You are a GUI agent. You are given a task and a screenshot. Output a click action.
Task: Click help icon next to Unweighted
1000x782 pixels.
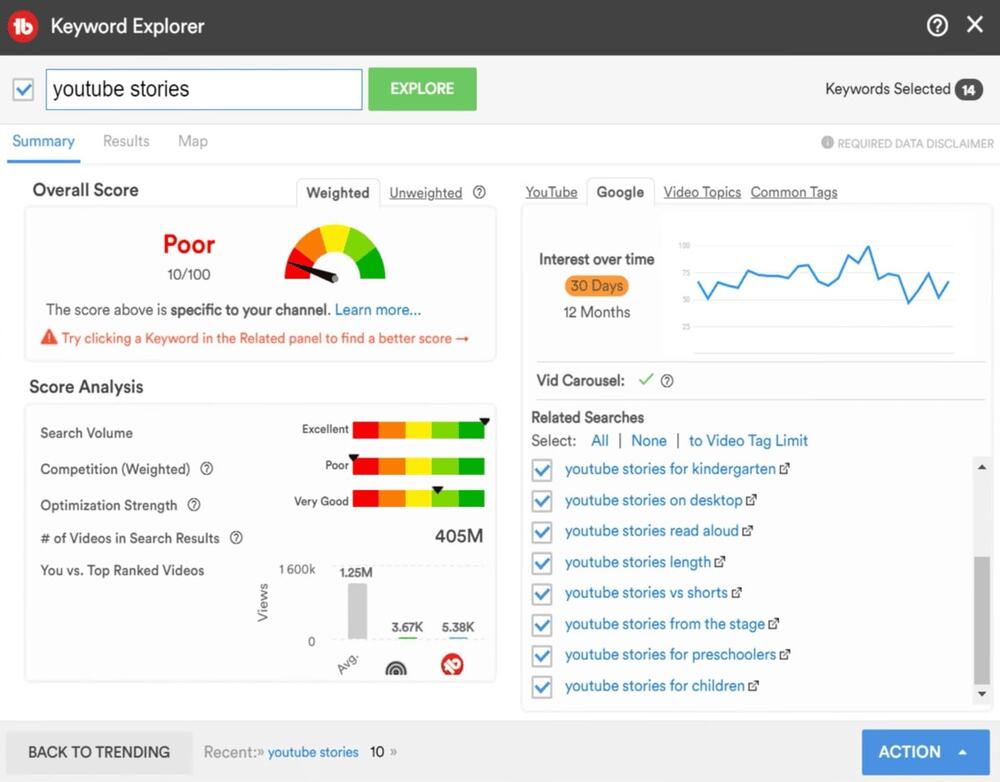[x=480, y=192]
